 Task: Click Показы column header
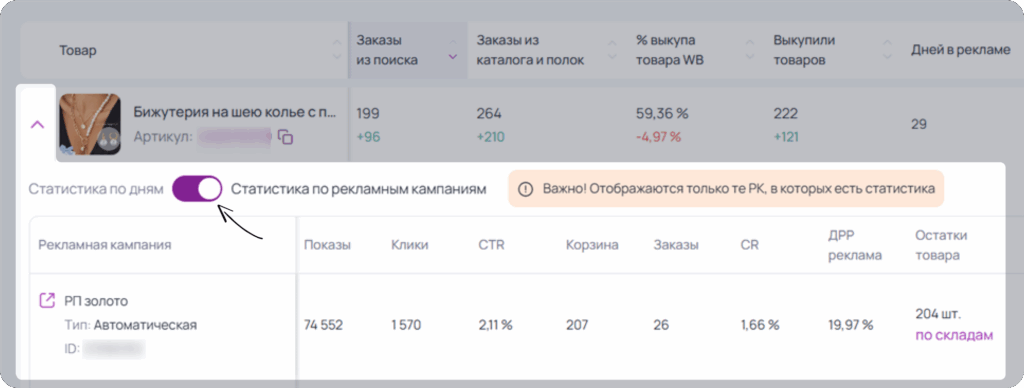point(327,246)
